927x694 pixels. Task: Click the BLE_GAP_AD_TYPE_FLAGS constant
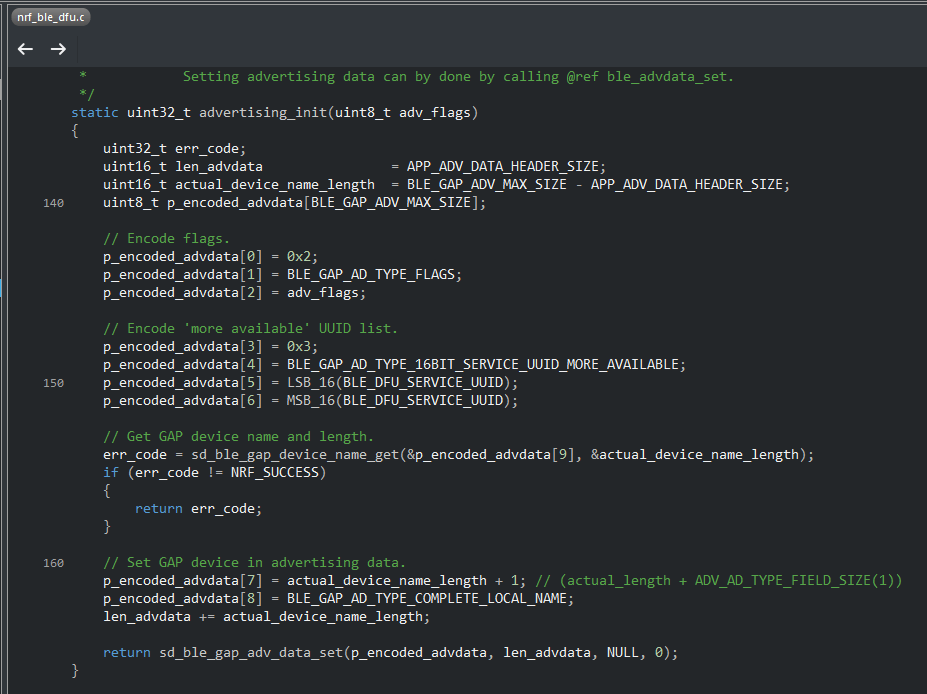(374, 274)
